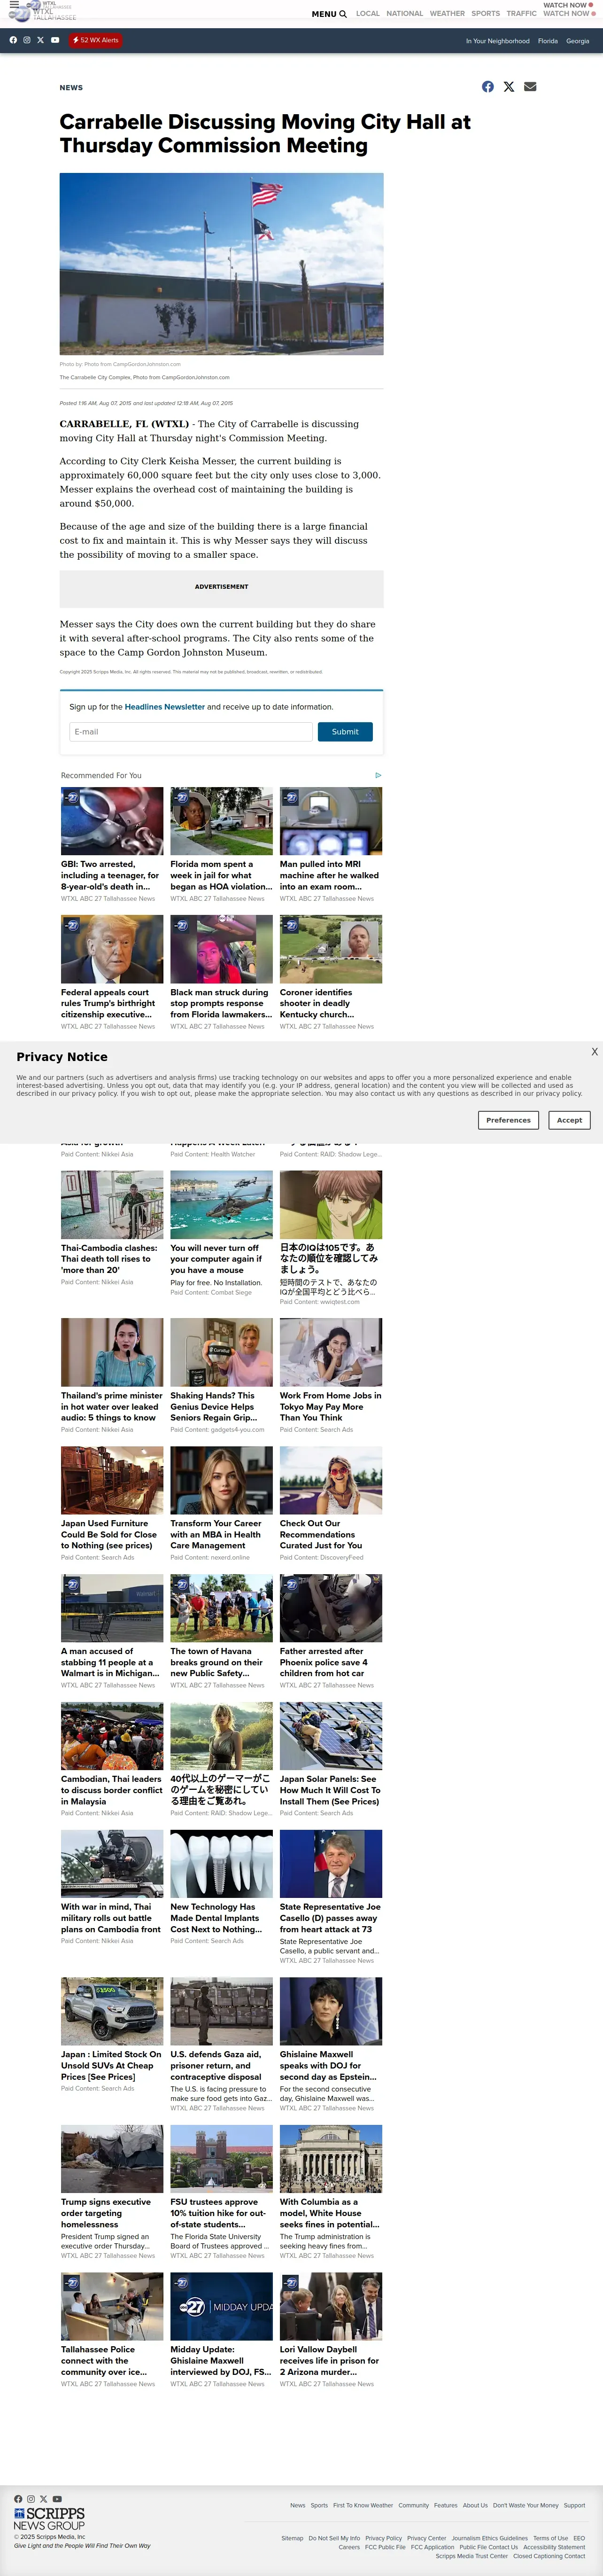603x2576 pixels.
Task: Click footer Facebook icon
Action: 18,2499
